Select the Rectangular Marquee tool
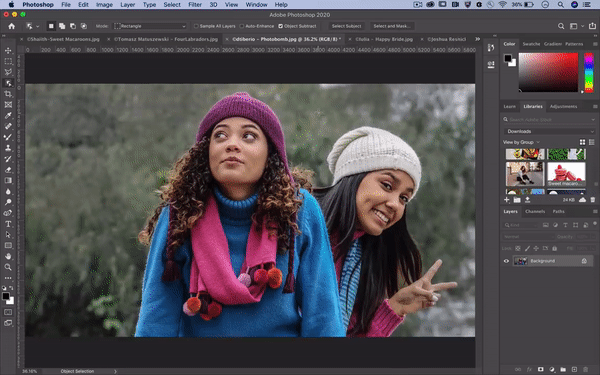600x375 pixels. coord(8,61)
